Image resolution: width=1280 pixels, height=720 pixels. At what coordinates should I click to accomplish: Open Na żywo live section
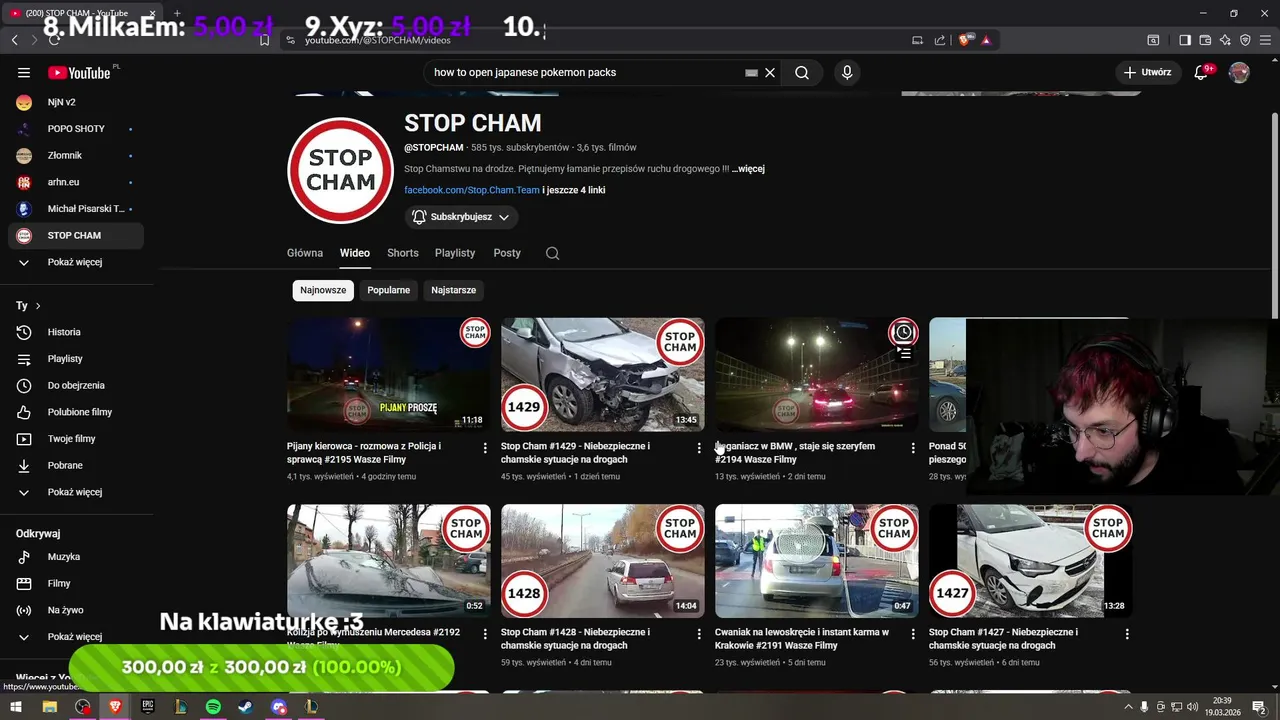pyautogui.click(x=76, y=610)
